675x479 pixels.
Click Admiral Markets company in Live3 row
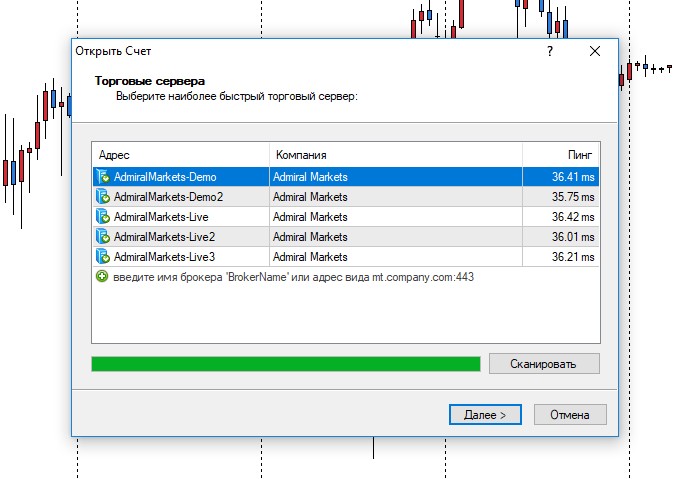(310, 256)
